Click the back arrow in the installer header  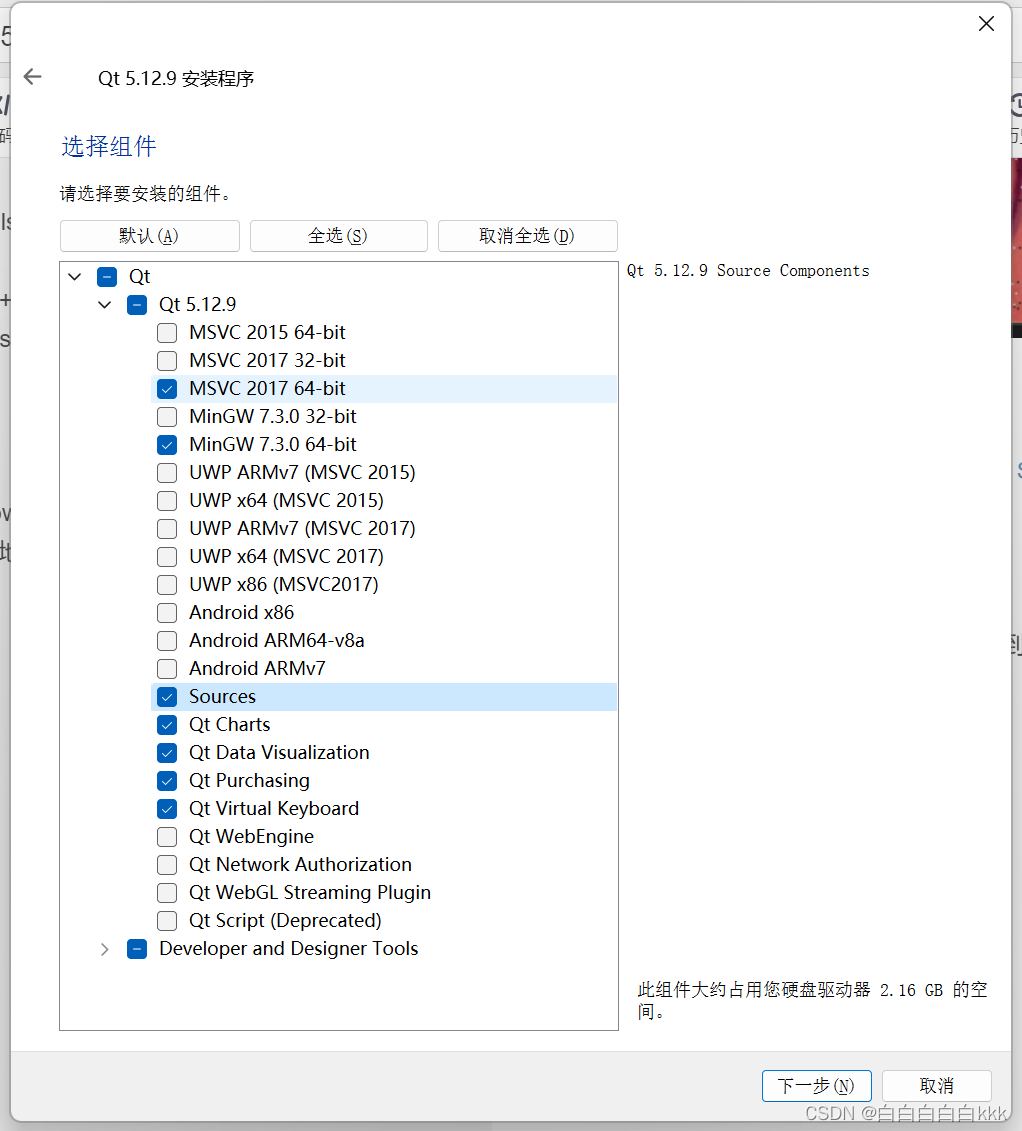point(32,76)
